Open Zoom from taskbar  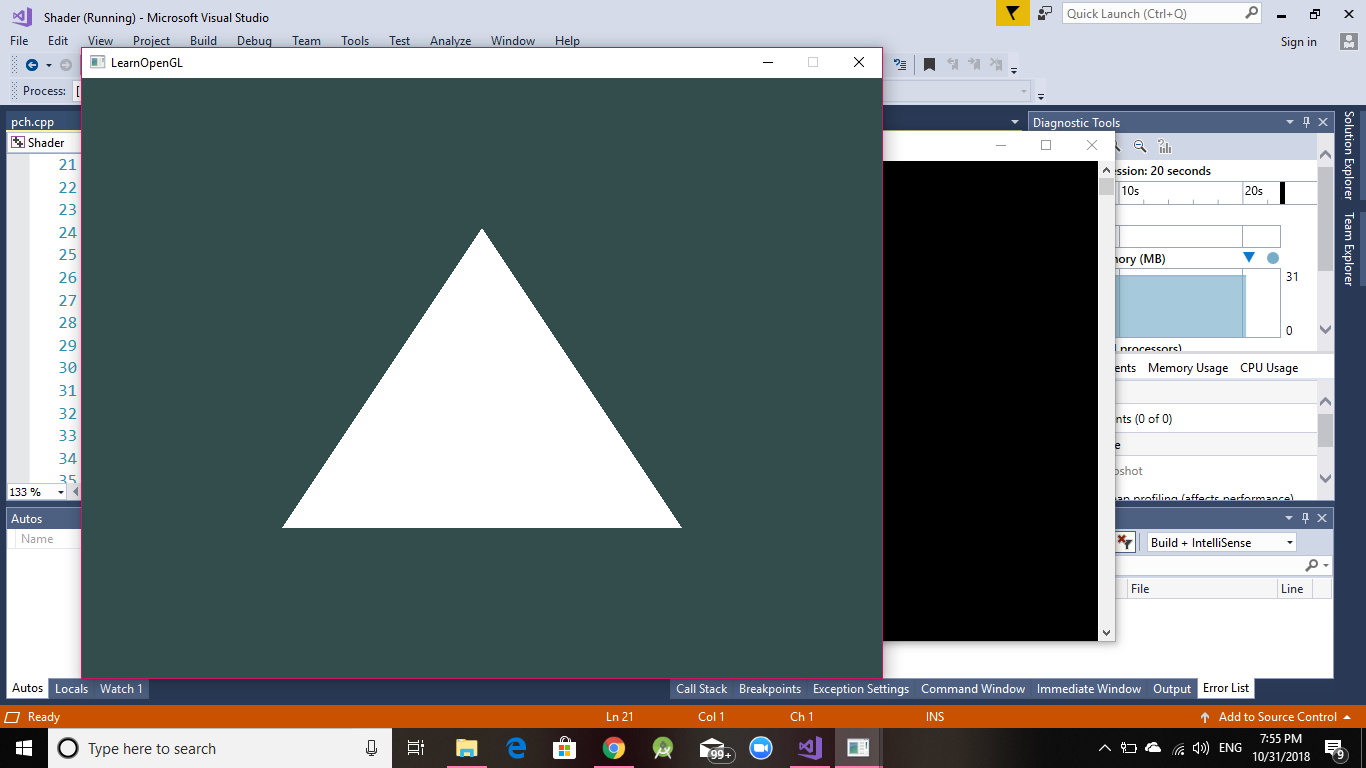761,748
